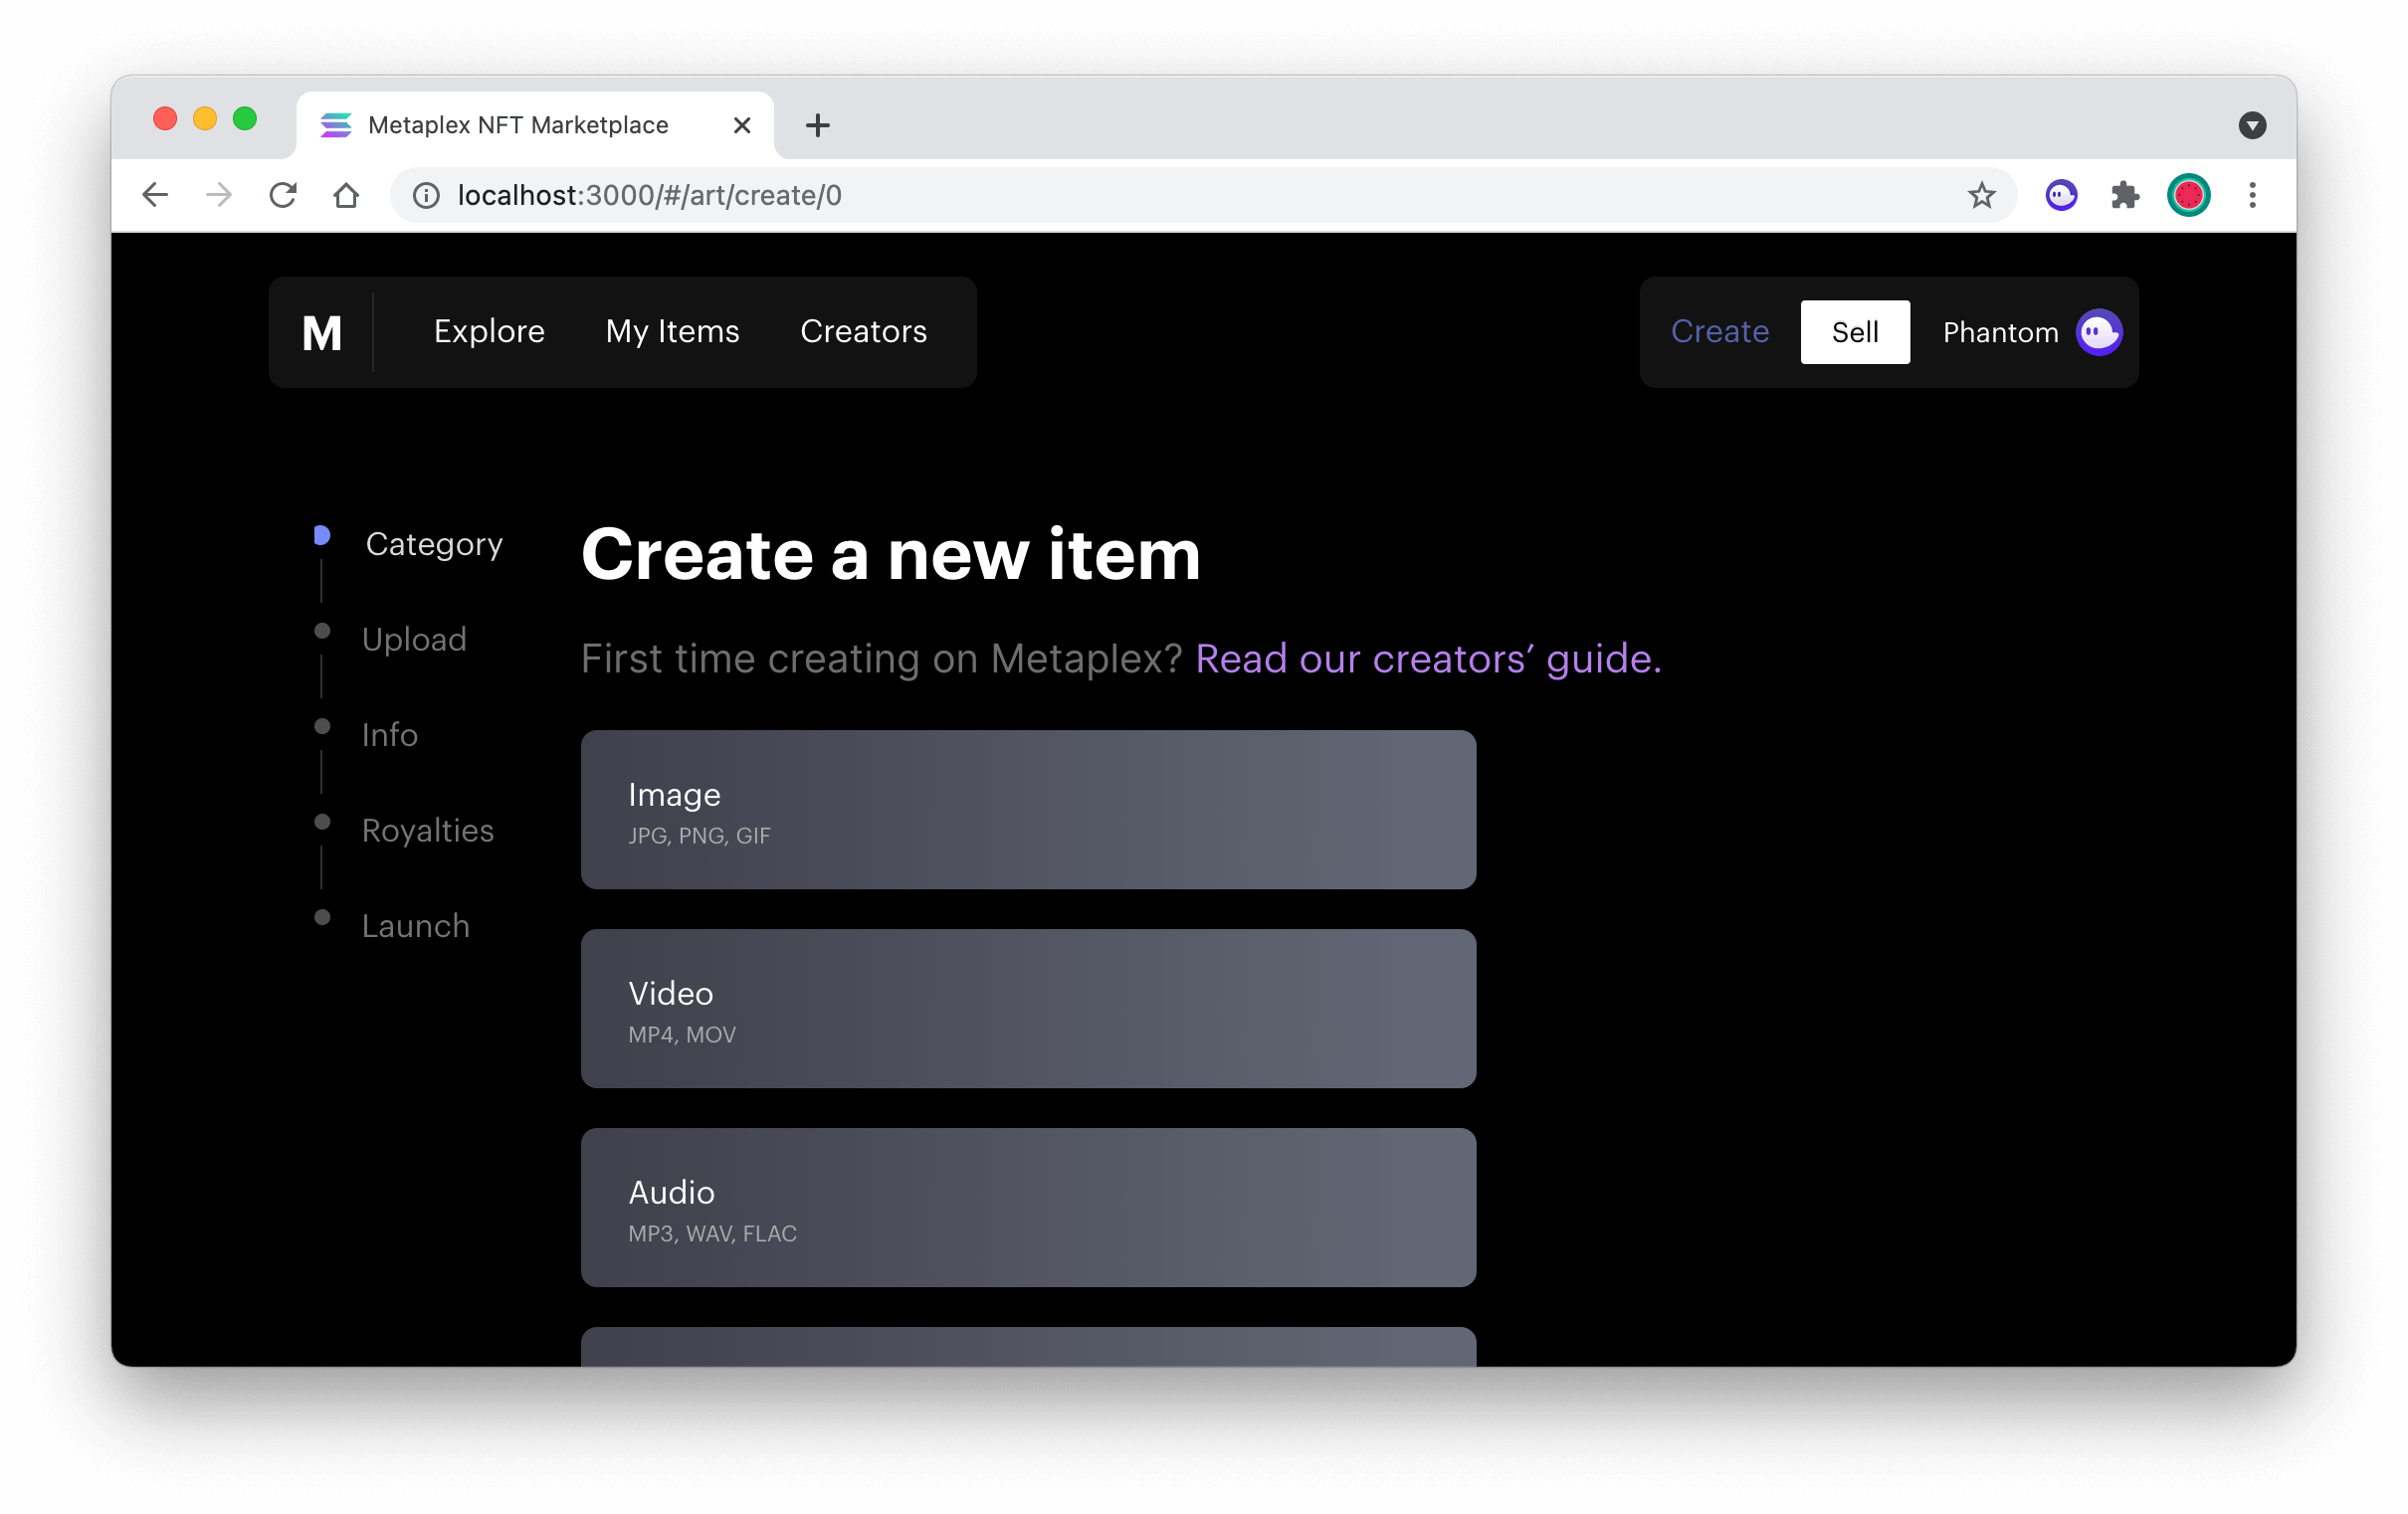Viewport: 2408px width, 1514px height.
Task: Close the Metaplex NFT Marketplace tab
Action: tap(742, 125)
